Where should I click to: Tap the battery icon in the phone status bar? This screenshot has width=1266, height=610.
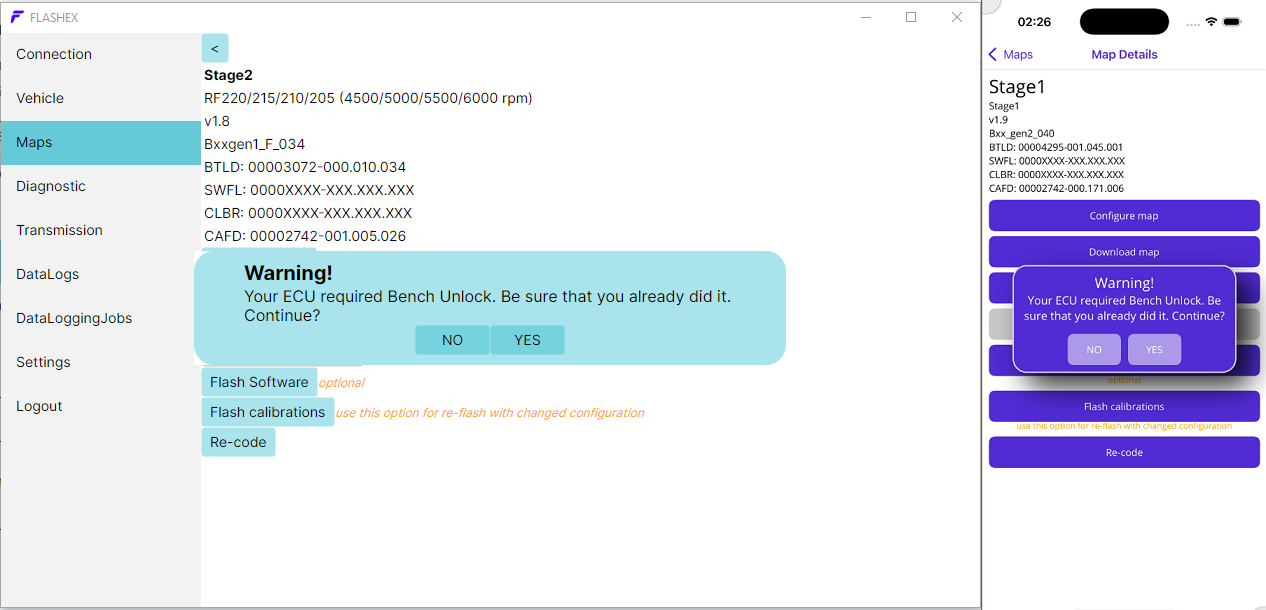[x=1232, y=22]
